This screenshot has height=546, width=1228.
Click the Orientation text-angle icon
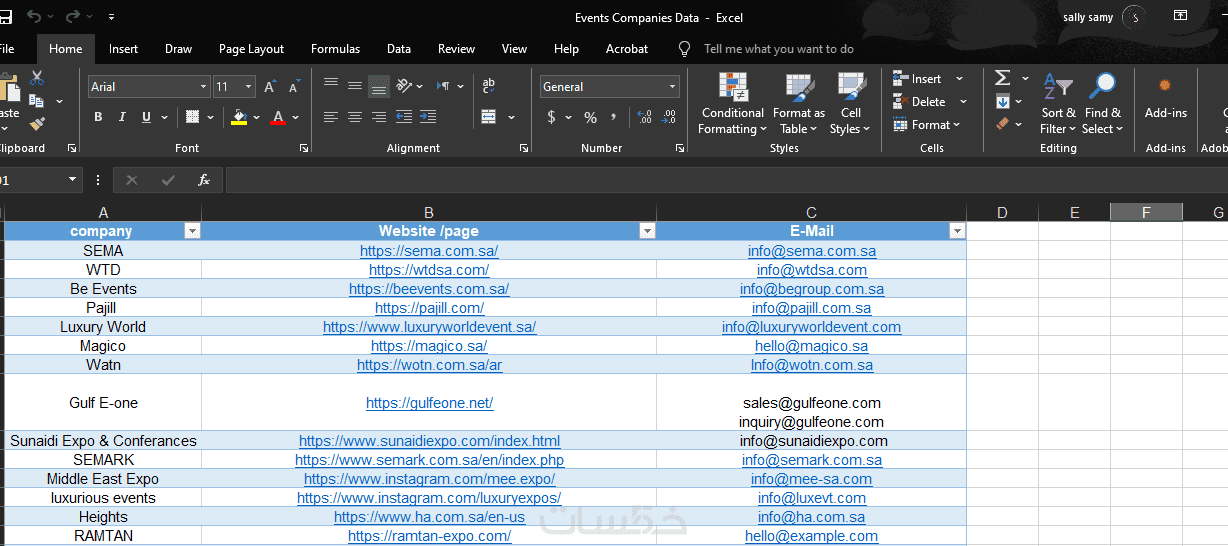click(405, 86)
